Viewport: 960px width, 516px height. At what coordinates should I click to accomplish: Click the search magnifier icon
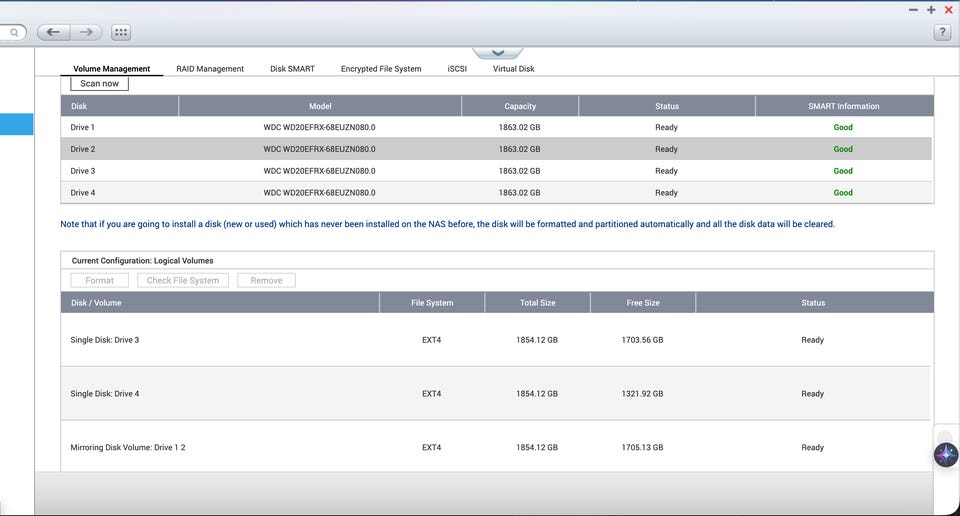(14, 32)
